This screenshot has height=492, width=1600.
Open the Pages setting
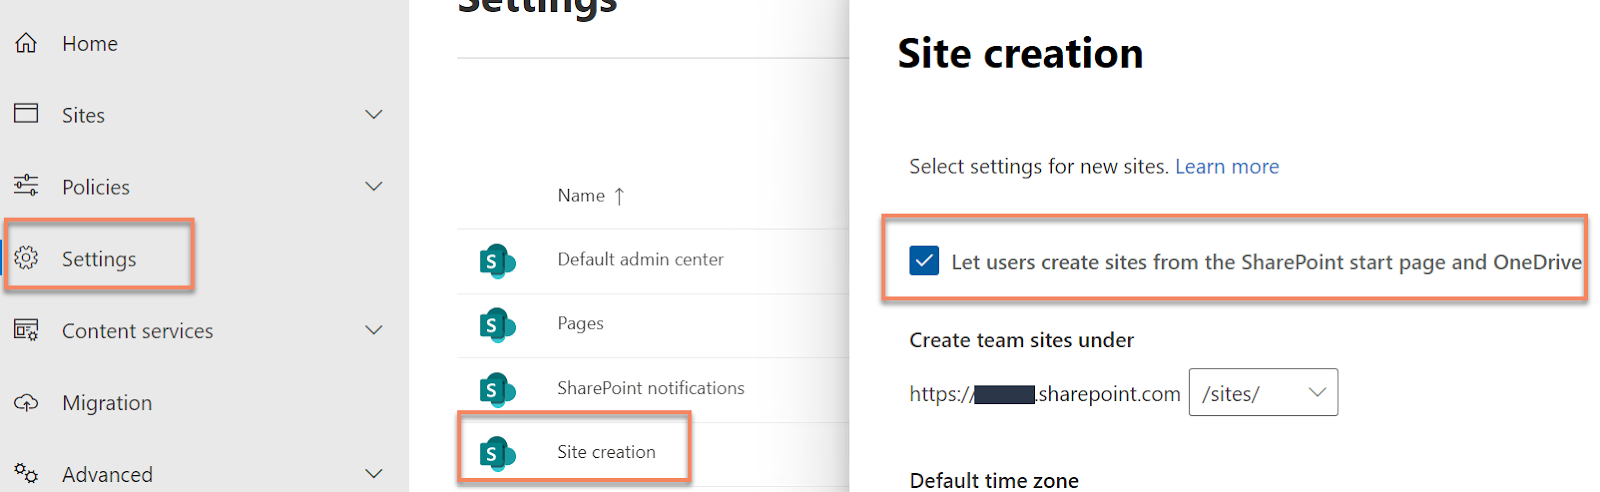pos(580,323)
